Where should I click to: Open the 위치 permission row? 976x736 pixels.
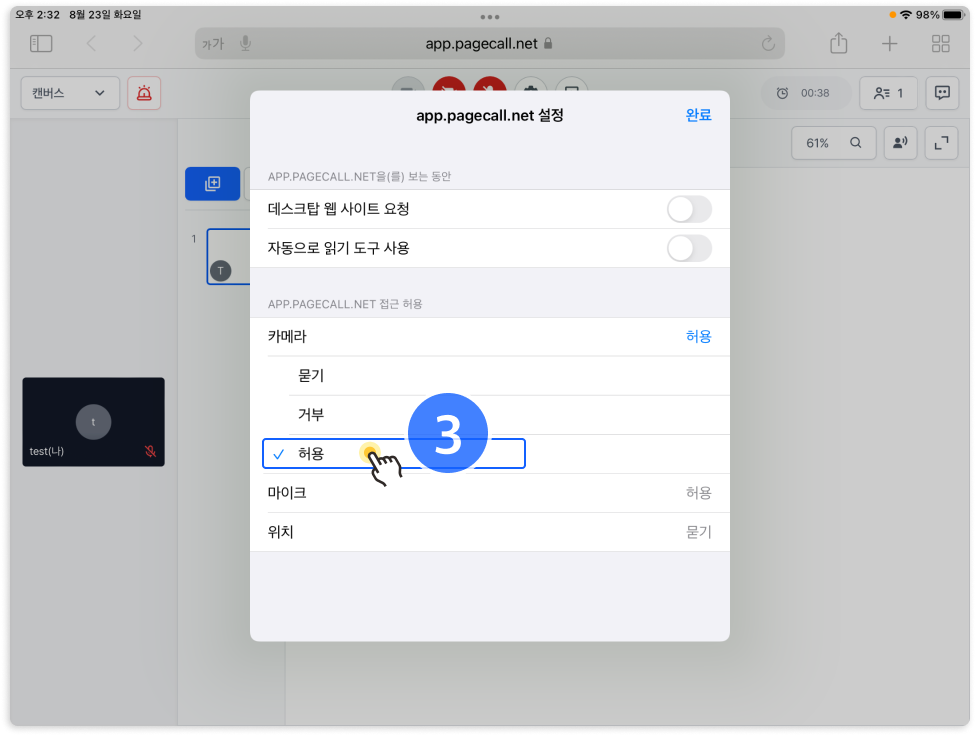pos(490,532)
